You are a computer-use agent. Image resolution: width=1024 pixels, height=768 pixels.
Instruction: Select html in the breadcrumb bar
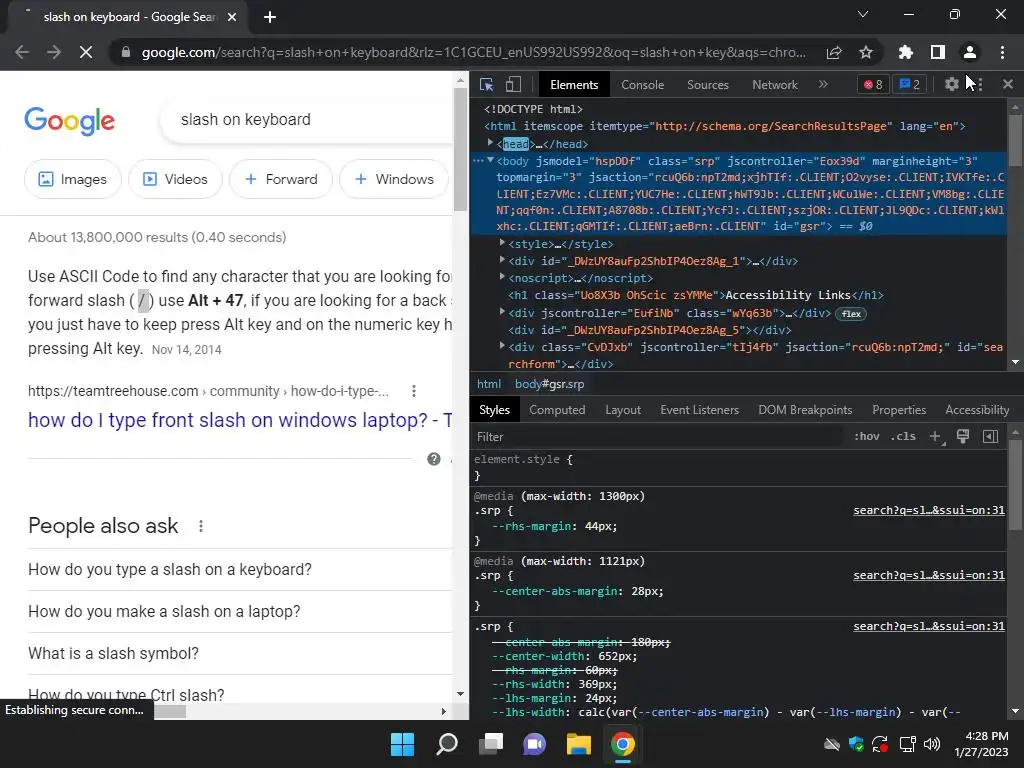point(488,384)
